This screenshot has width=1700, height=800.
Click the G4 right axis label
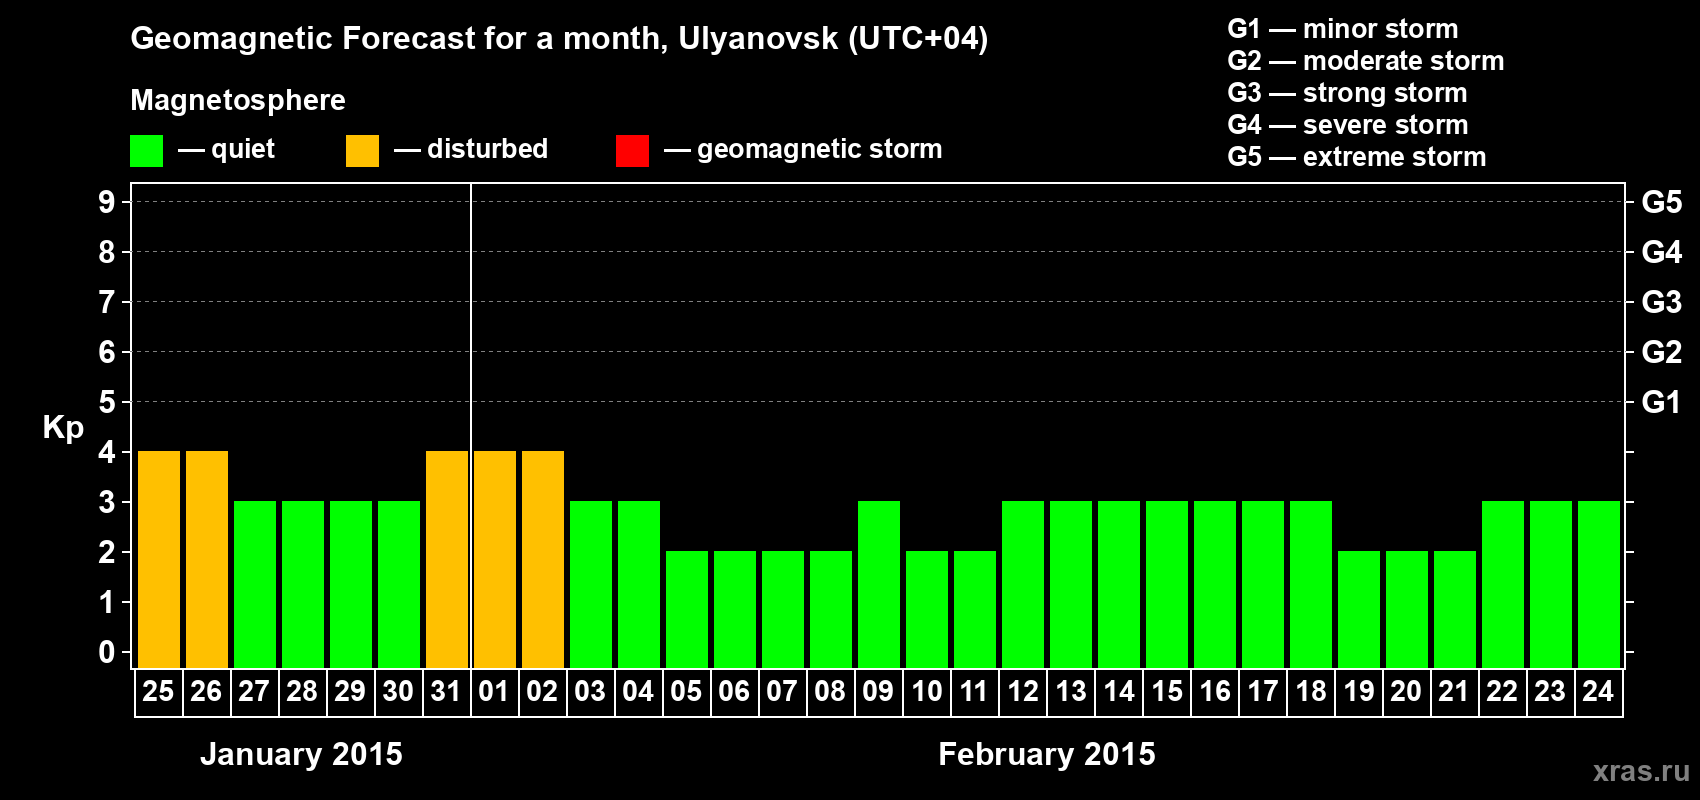pos(1662,252)
